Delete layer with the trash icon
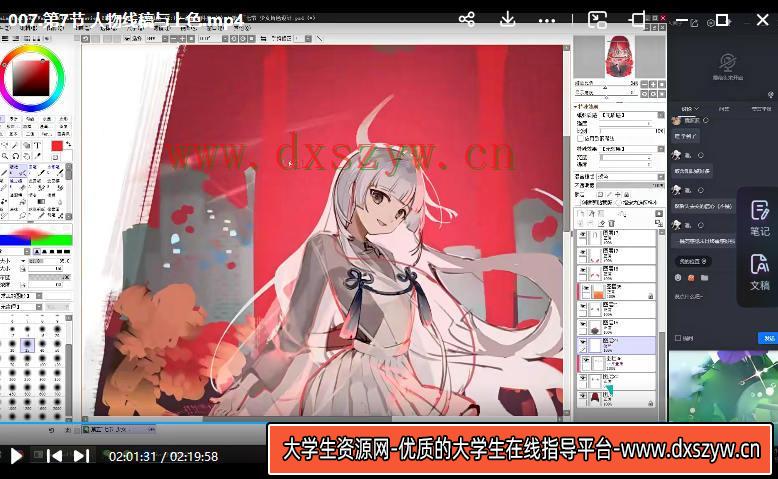The width and height of the screenshot is (778, 479). point(611,223)
